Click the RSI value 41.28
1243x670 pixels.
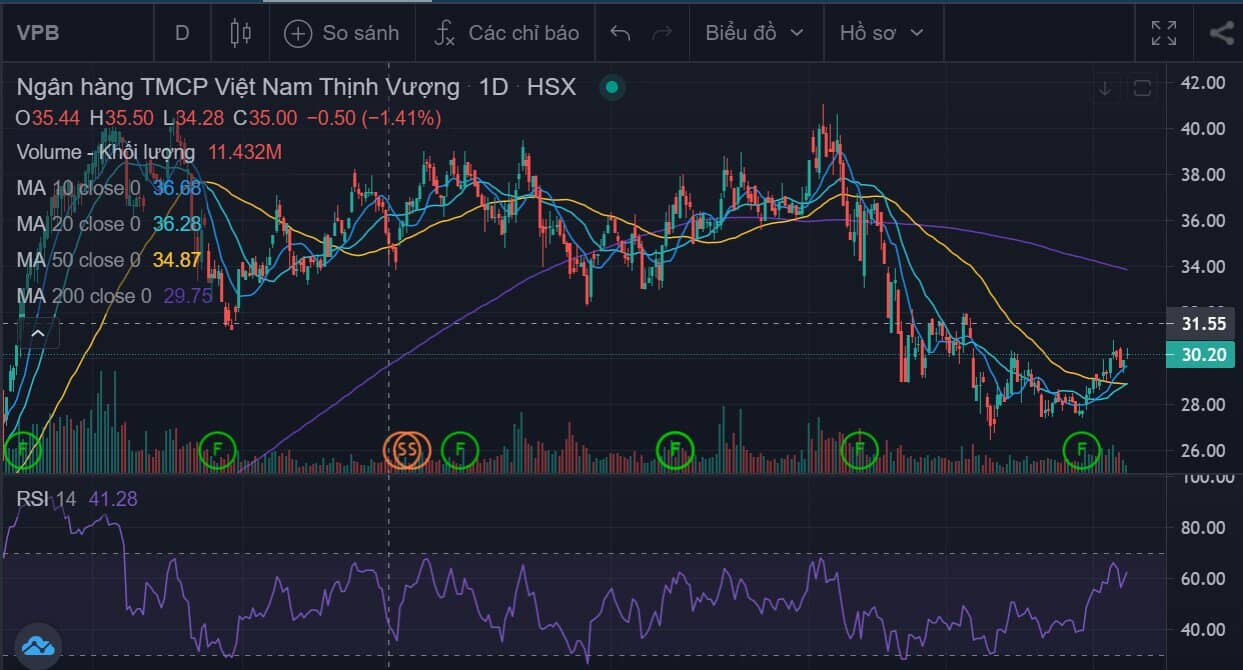coord(111,498)
